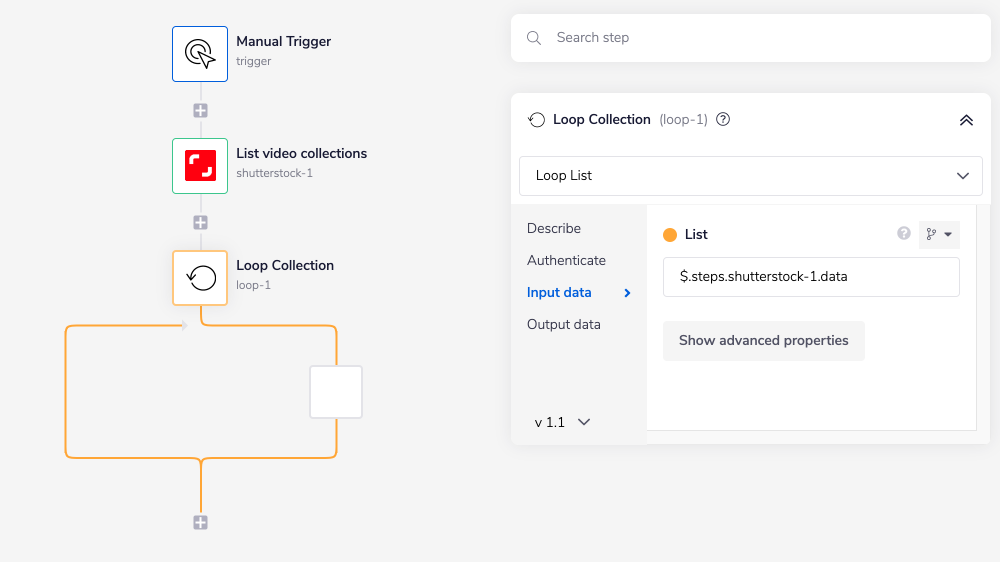Open help for Loop Collection header
The height and width of the screenshot is (562, 1000).
tap(723, 119)
